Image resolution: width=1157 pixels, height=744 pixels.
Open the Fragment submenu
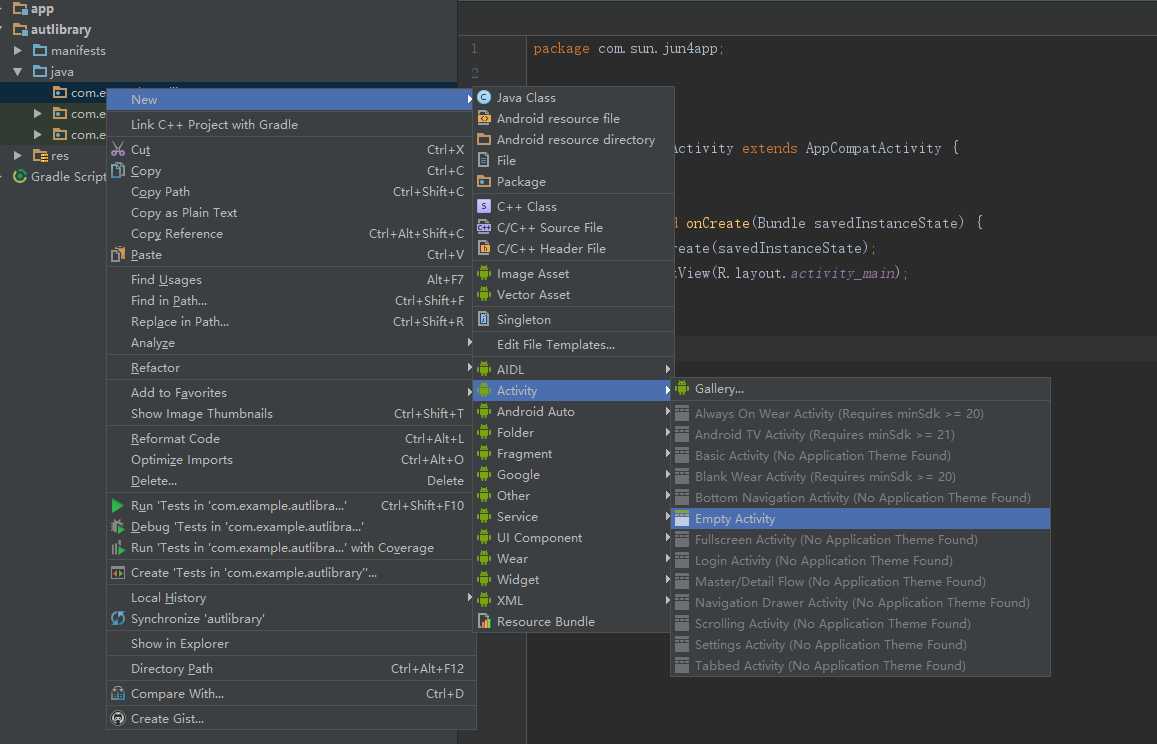[573, 454]
